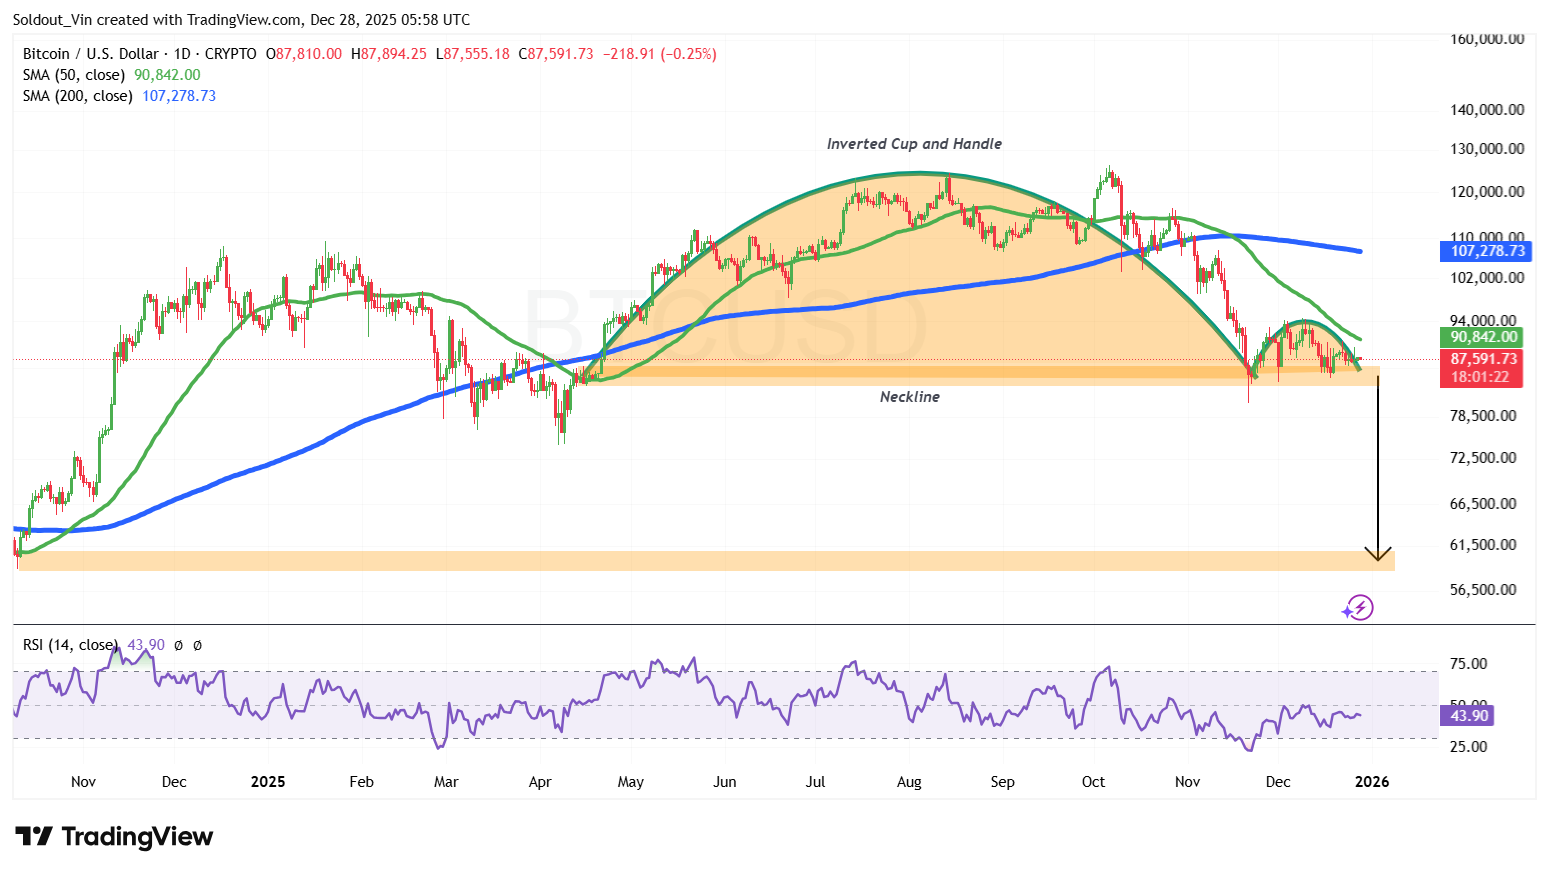Click the green 90,842.00 SMA price label

1484,337
